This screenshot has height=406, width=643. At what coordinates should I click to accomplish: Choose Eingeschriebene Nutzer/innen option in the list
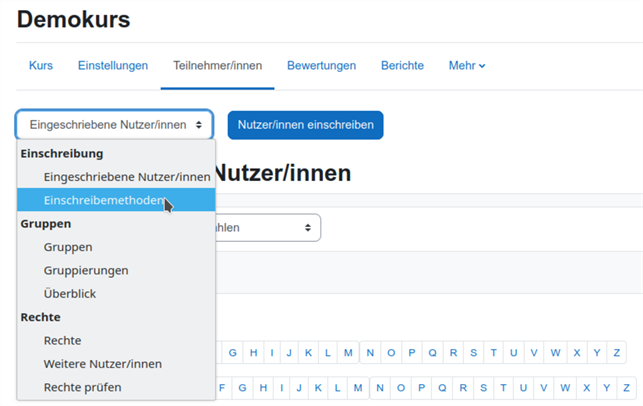126,177
